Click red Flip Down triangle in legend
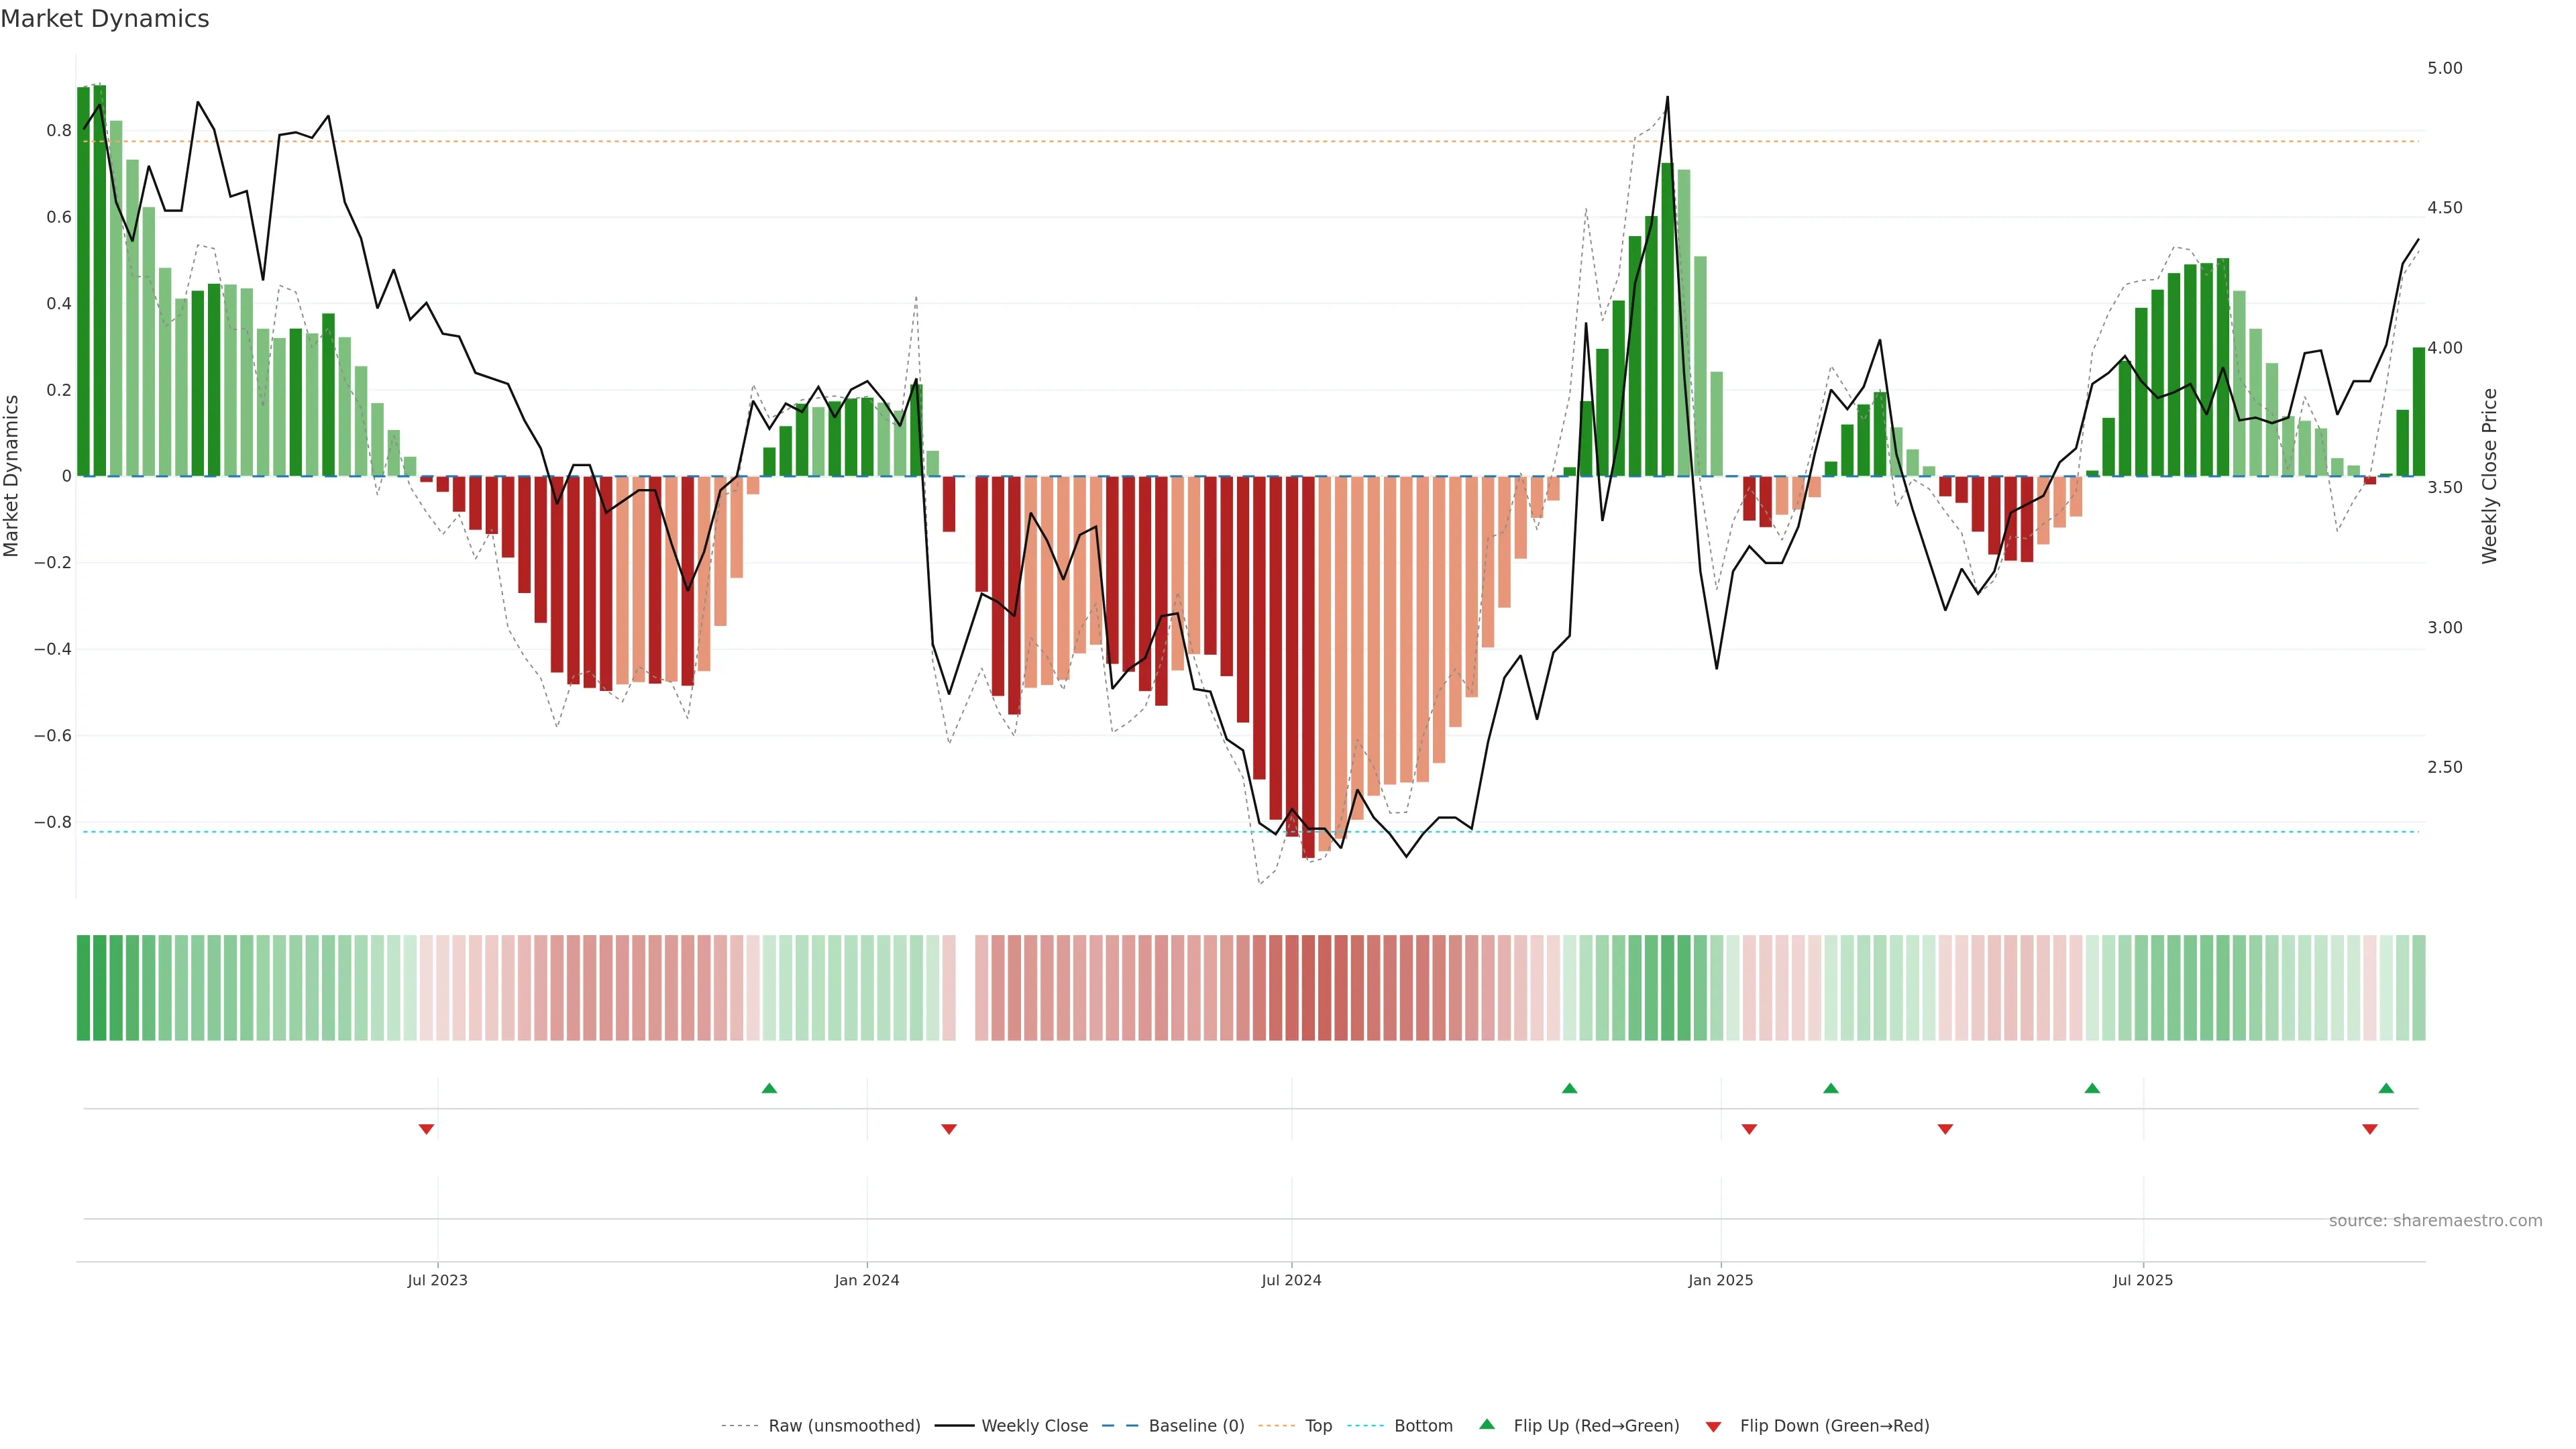Screen dimensions: 2576x1449 click(x=1713, y=1426)
